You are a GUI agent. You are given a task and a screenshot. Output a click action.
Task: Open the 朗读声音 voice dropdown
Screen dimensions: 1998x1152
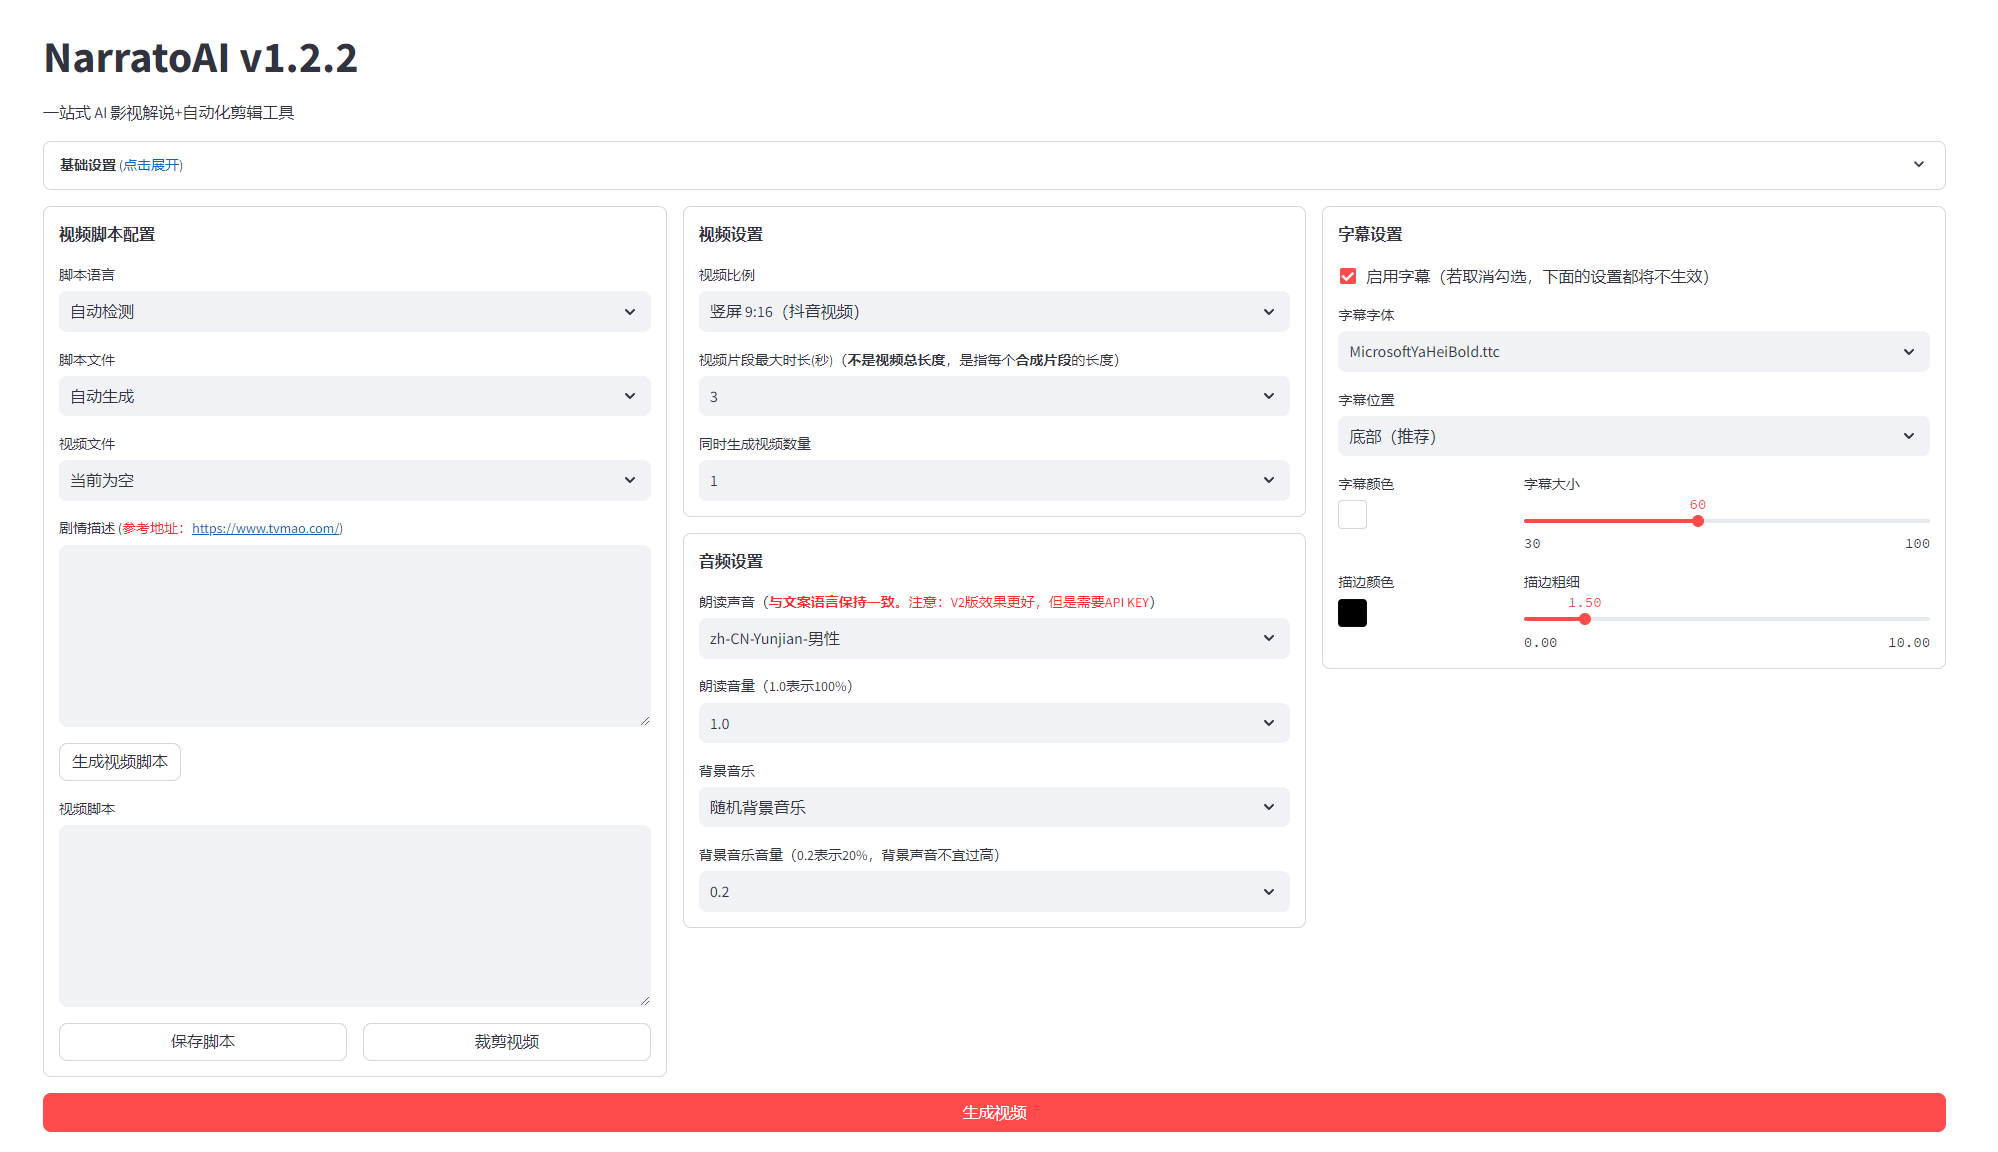[x=993, y=639]
